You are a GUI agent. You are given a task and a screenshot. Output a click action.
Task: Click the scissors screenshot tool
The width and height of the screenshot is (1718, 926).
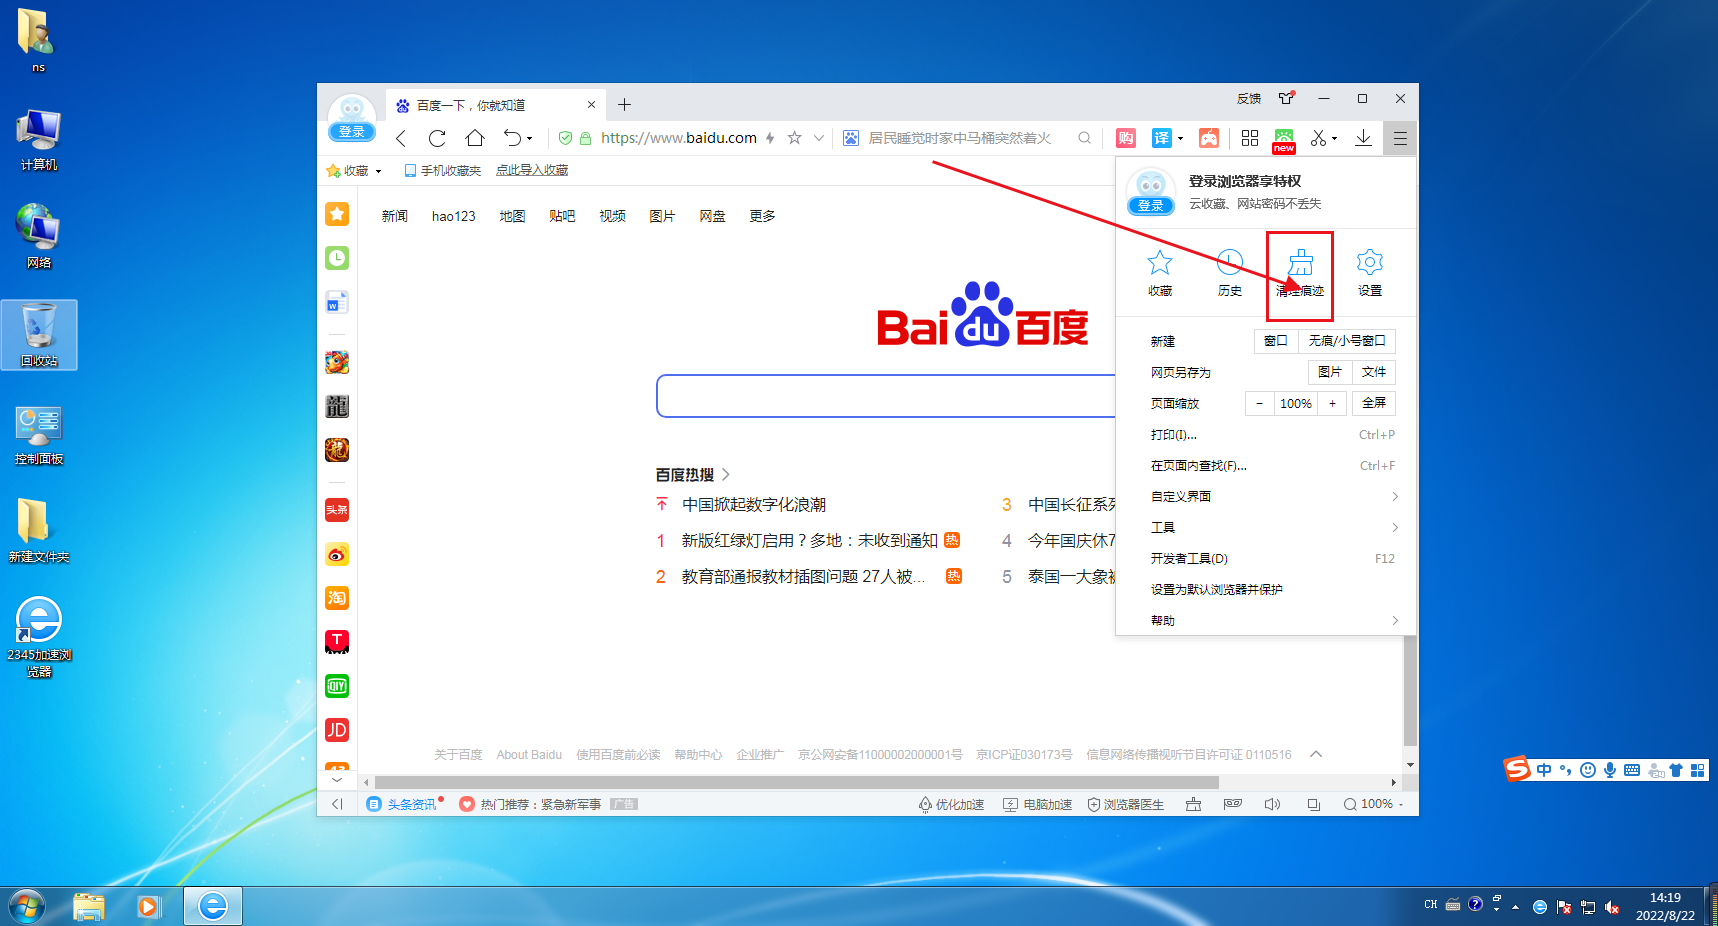pyautogui.click(x=1319, y=138)
